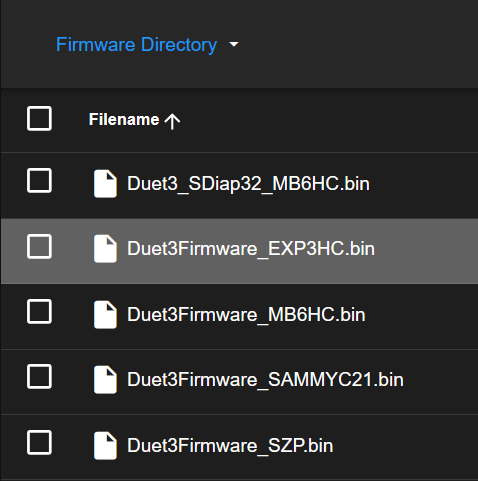Click the file icon beside Duet3_SDiap32_MB6HC.bin

click(105, 184)
